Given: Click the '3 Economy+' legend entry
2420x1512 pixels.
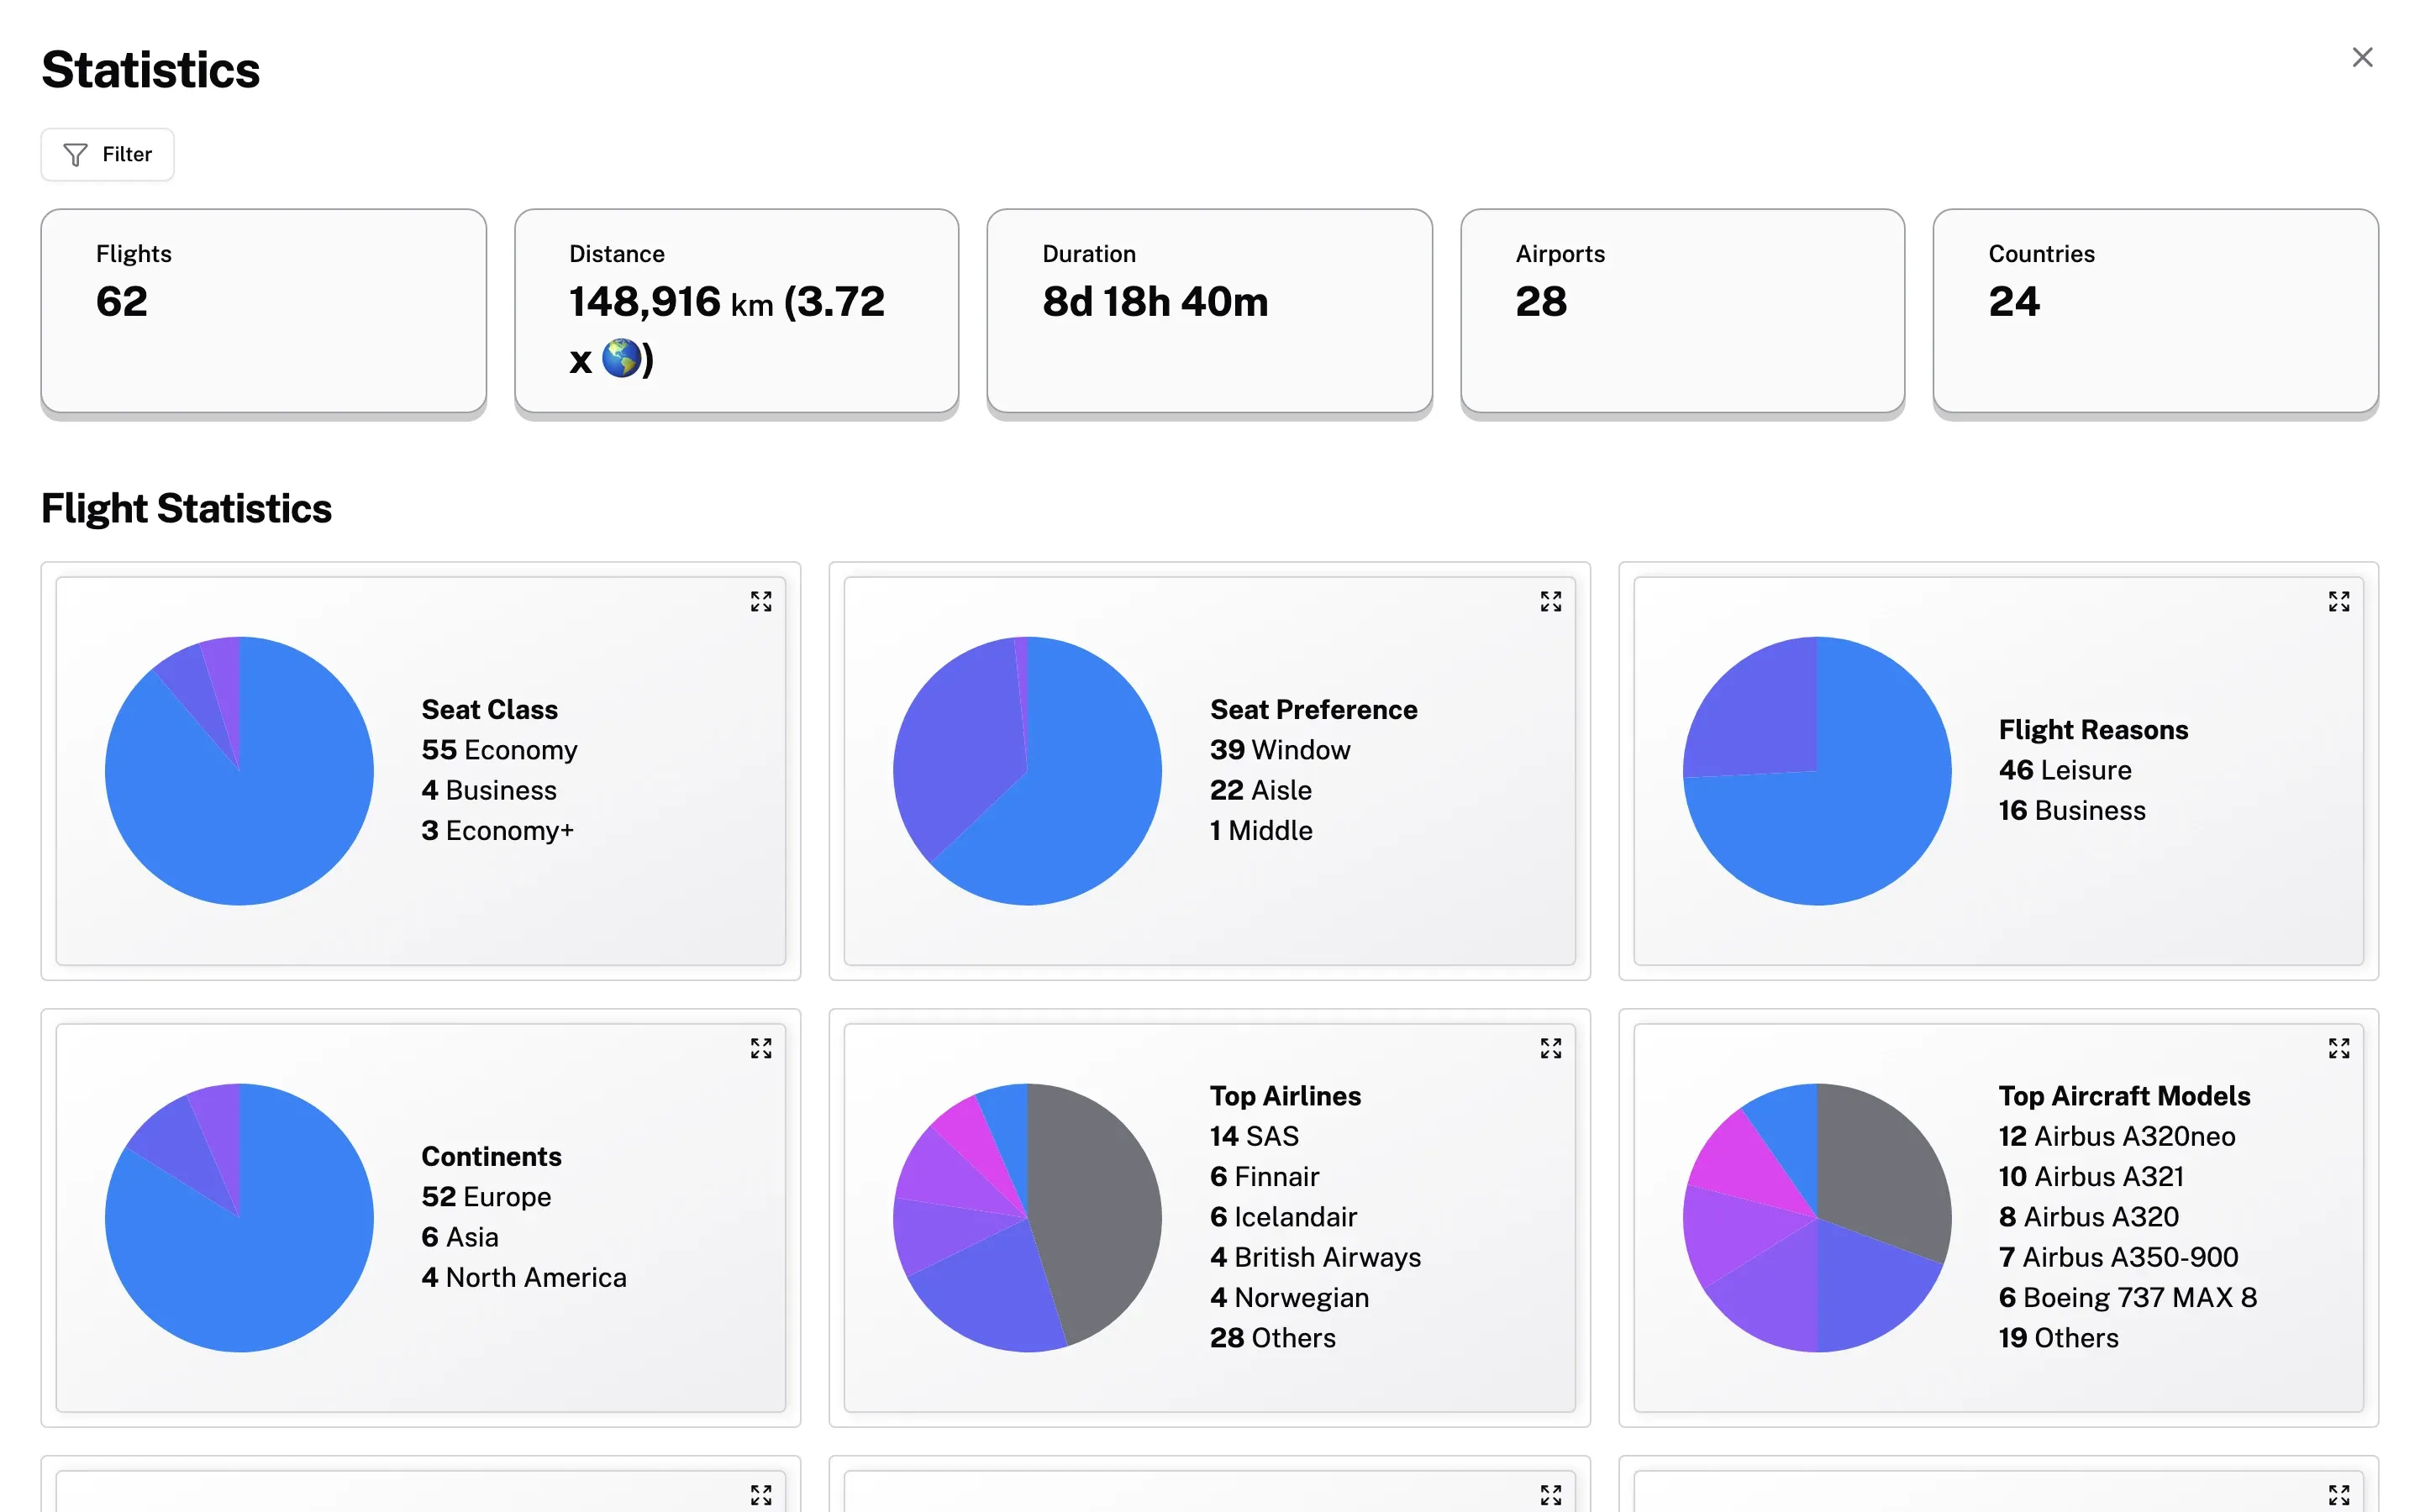Looking at the screenshot, I should (497, 830).
